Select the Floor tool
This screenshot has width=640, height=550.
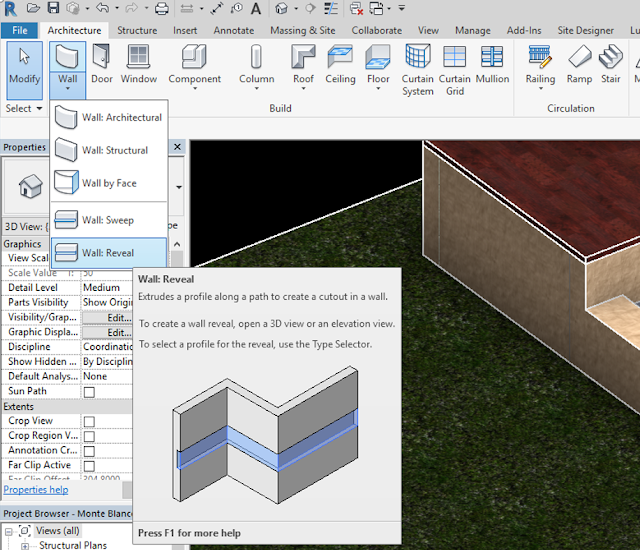pos(378,64)
